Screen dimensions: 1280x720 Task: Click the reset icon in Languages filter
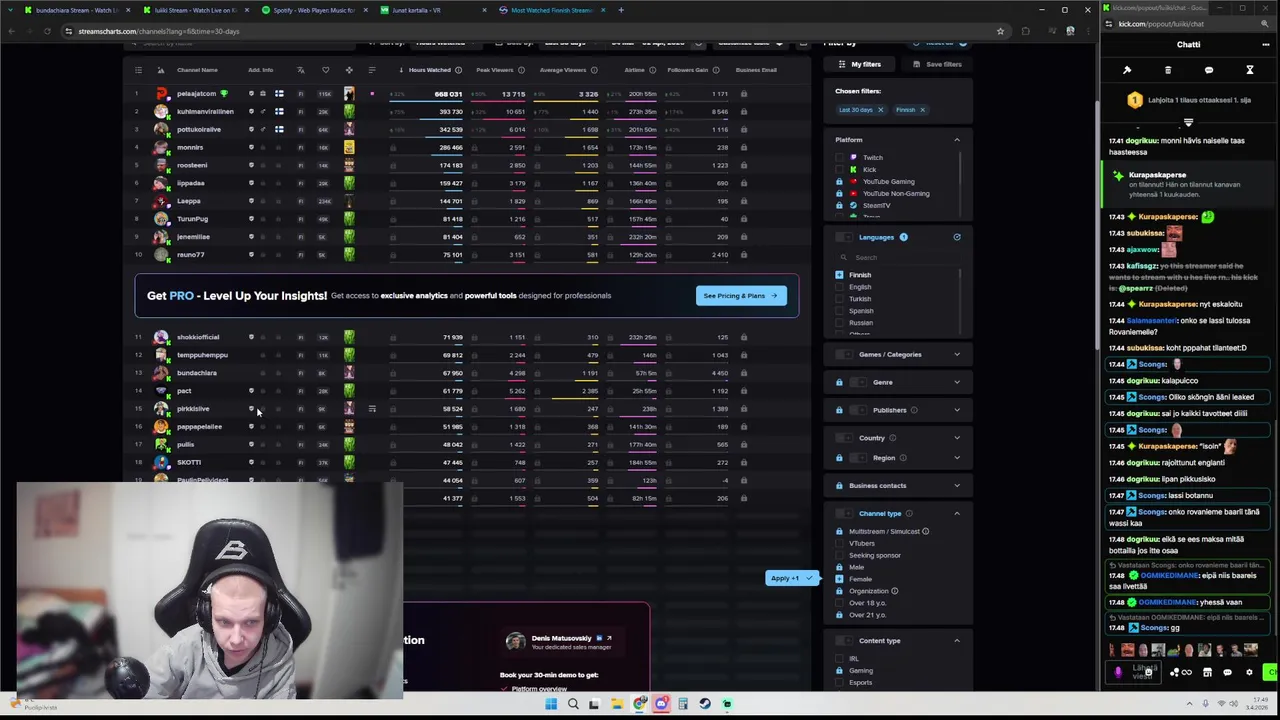tap(957, 237)
